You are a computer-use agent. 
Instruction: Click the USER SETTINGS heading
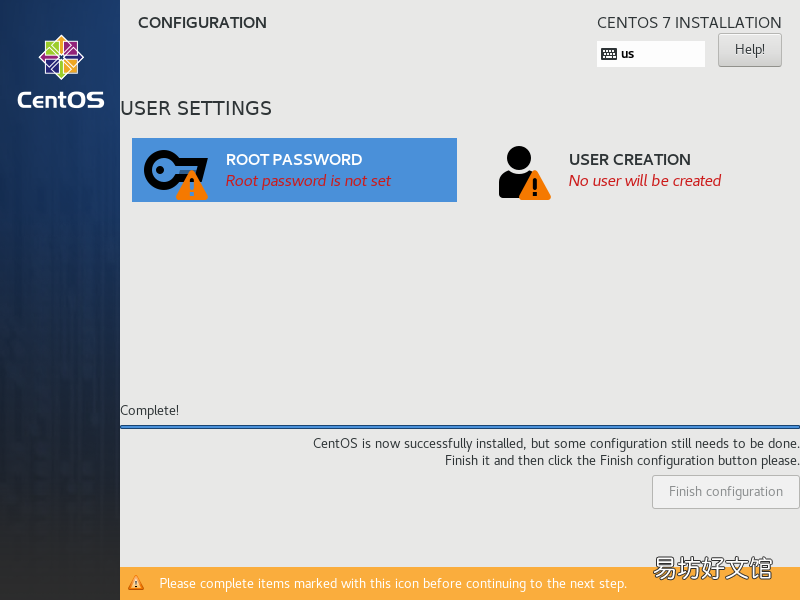click(196, 108)
